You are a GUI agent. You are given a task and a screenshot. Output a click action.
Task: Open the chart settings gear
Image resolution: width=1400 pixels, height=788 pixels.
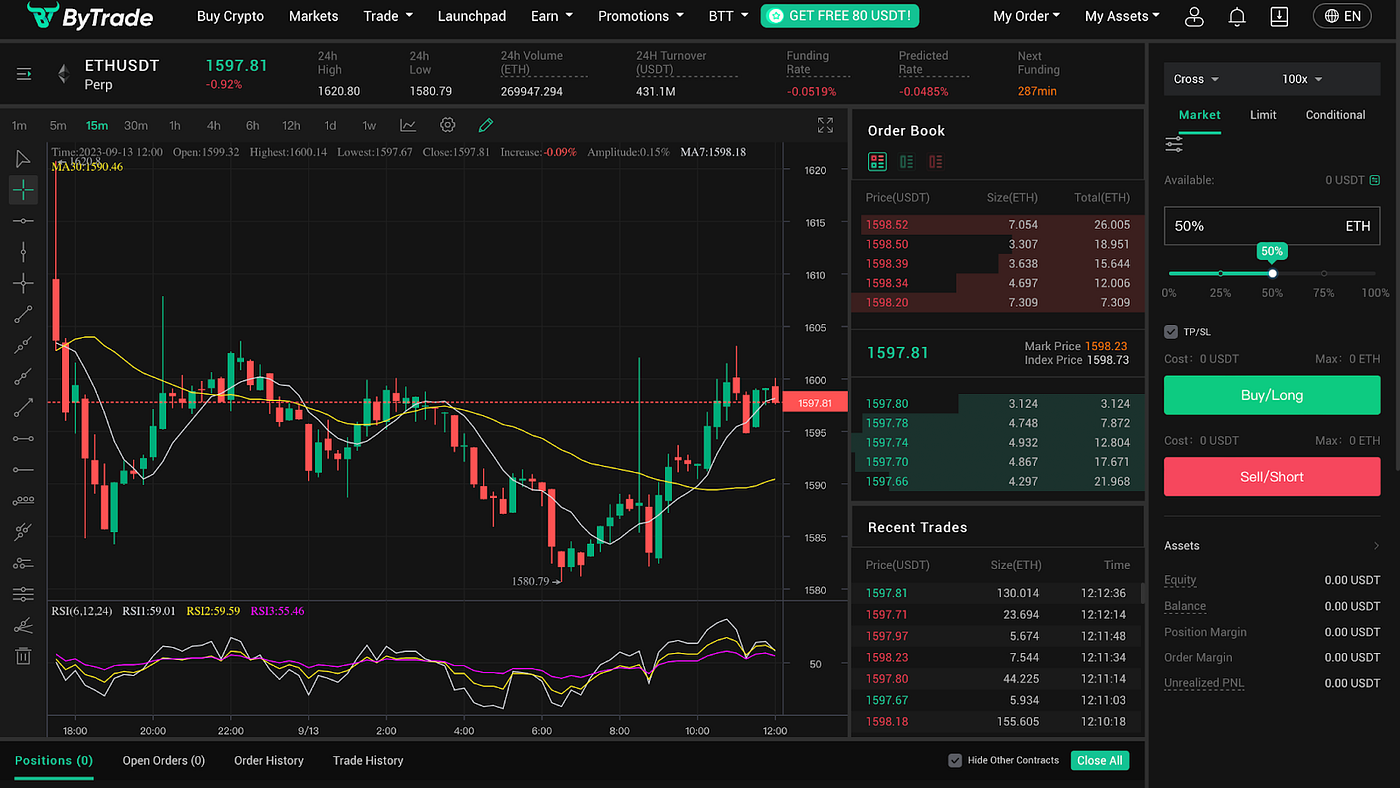(447, 125)
